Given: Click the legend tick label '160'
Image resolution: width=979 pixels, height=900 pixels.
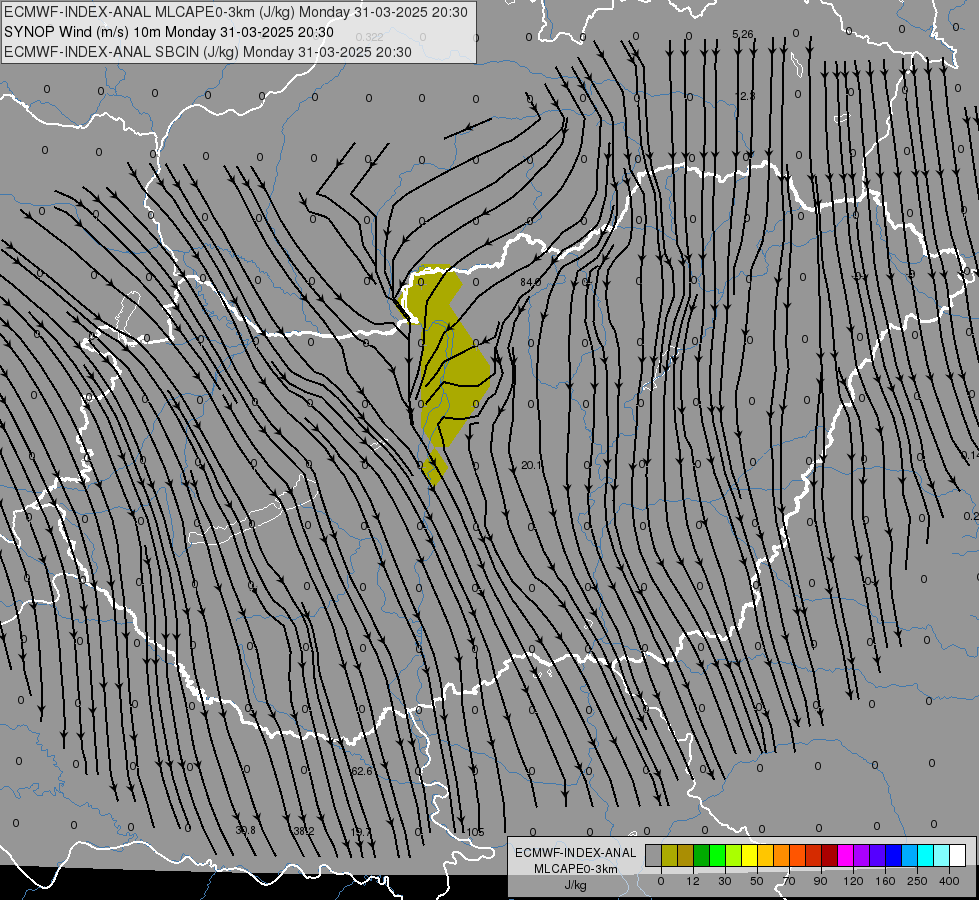Looking at the screenshot, I should point(885,881).
